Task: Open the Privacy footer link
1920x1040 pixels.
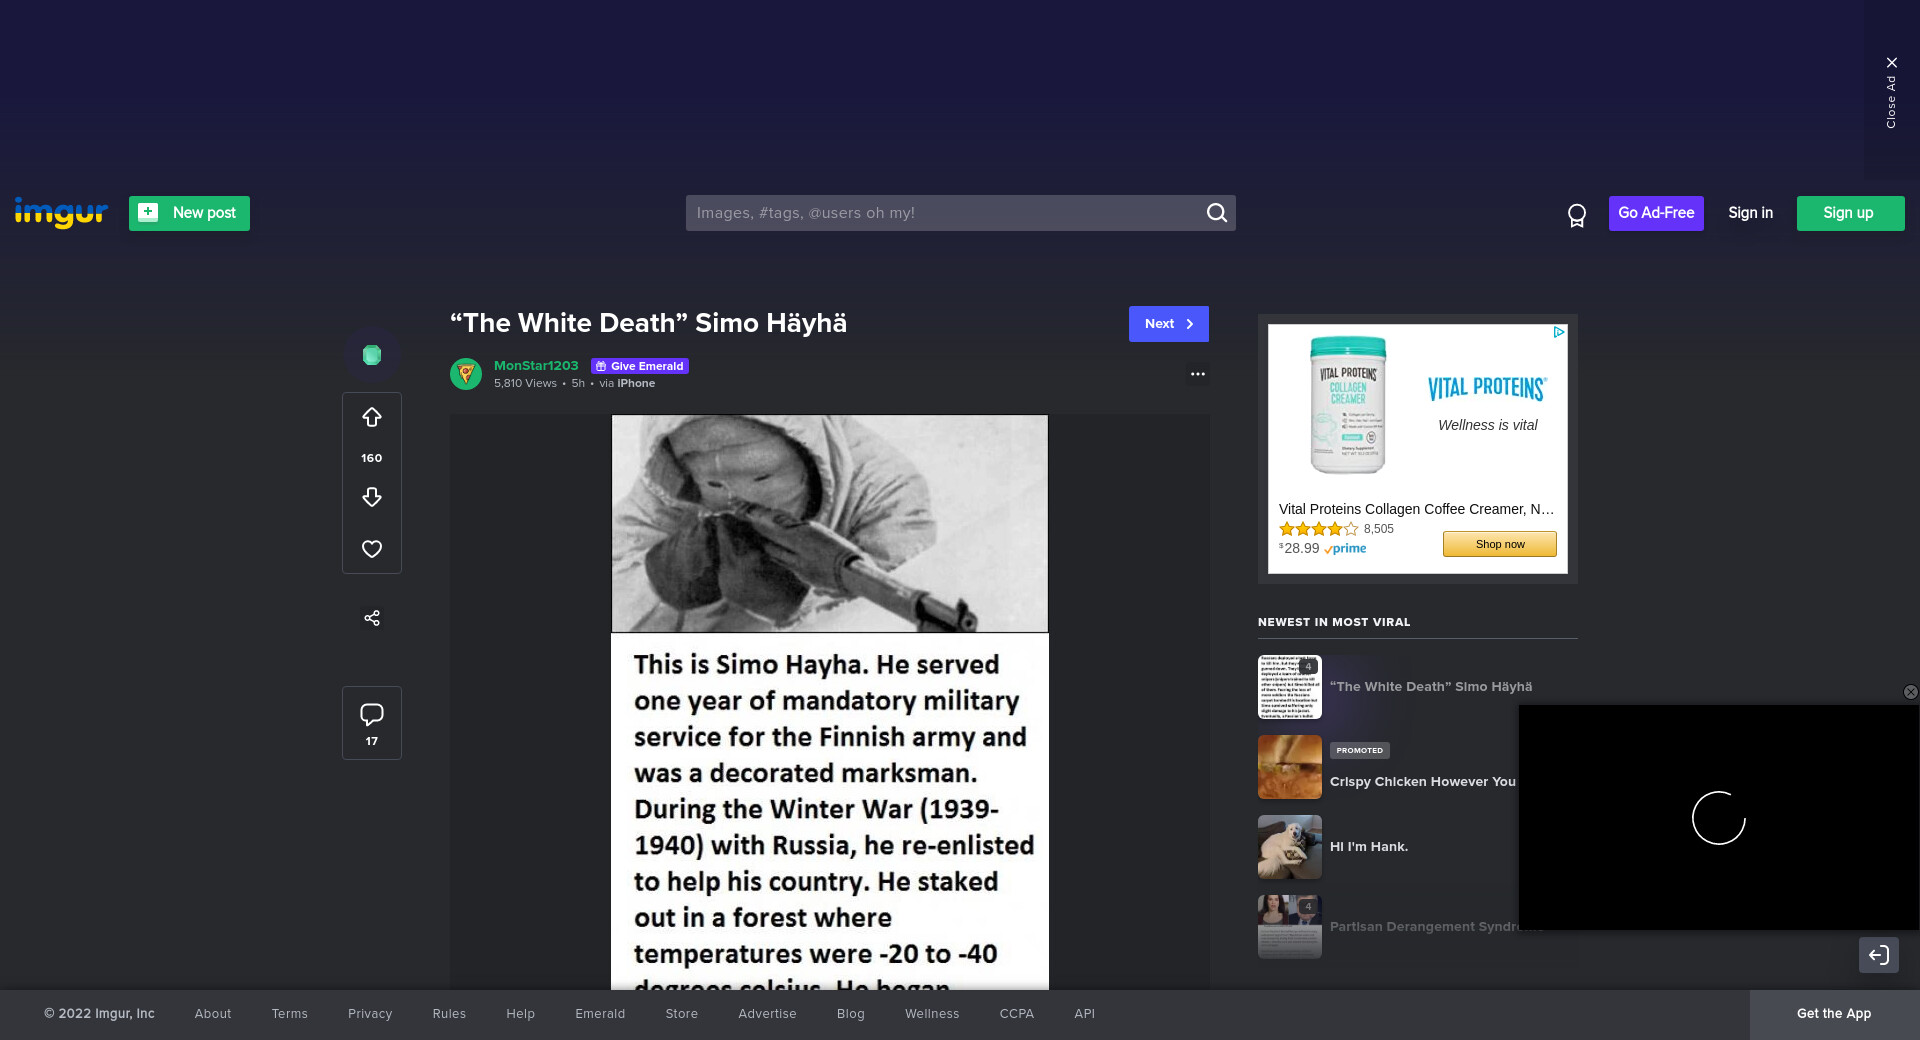Action: 370,1014
